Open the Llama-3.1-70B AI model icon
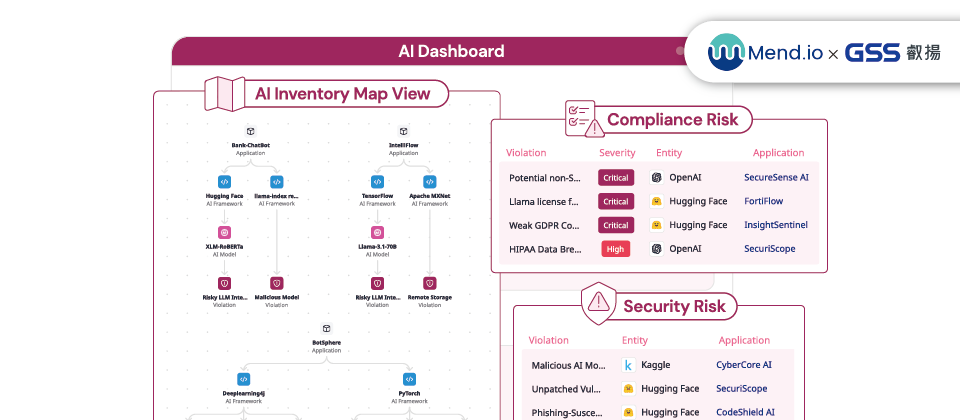The image size is (960, 420). pos(378,233)
